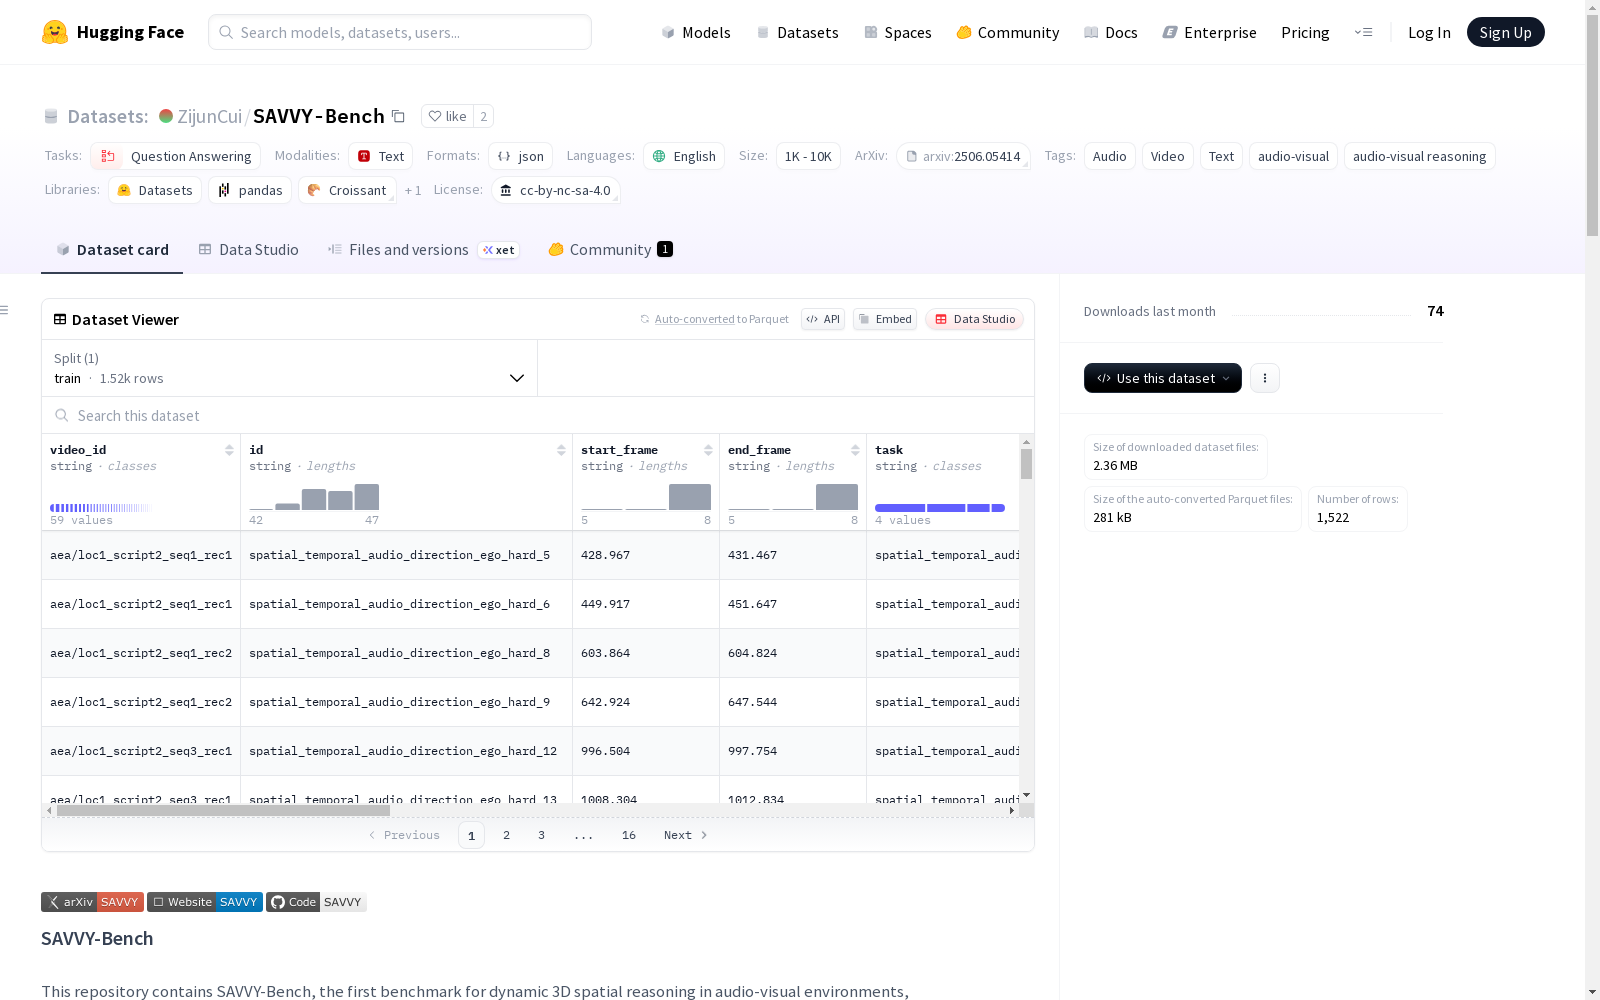This screenshot has height=1000, width=1600.
Task: Select the Audio tag
Action: [1109, 156]
